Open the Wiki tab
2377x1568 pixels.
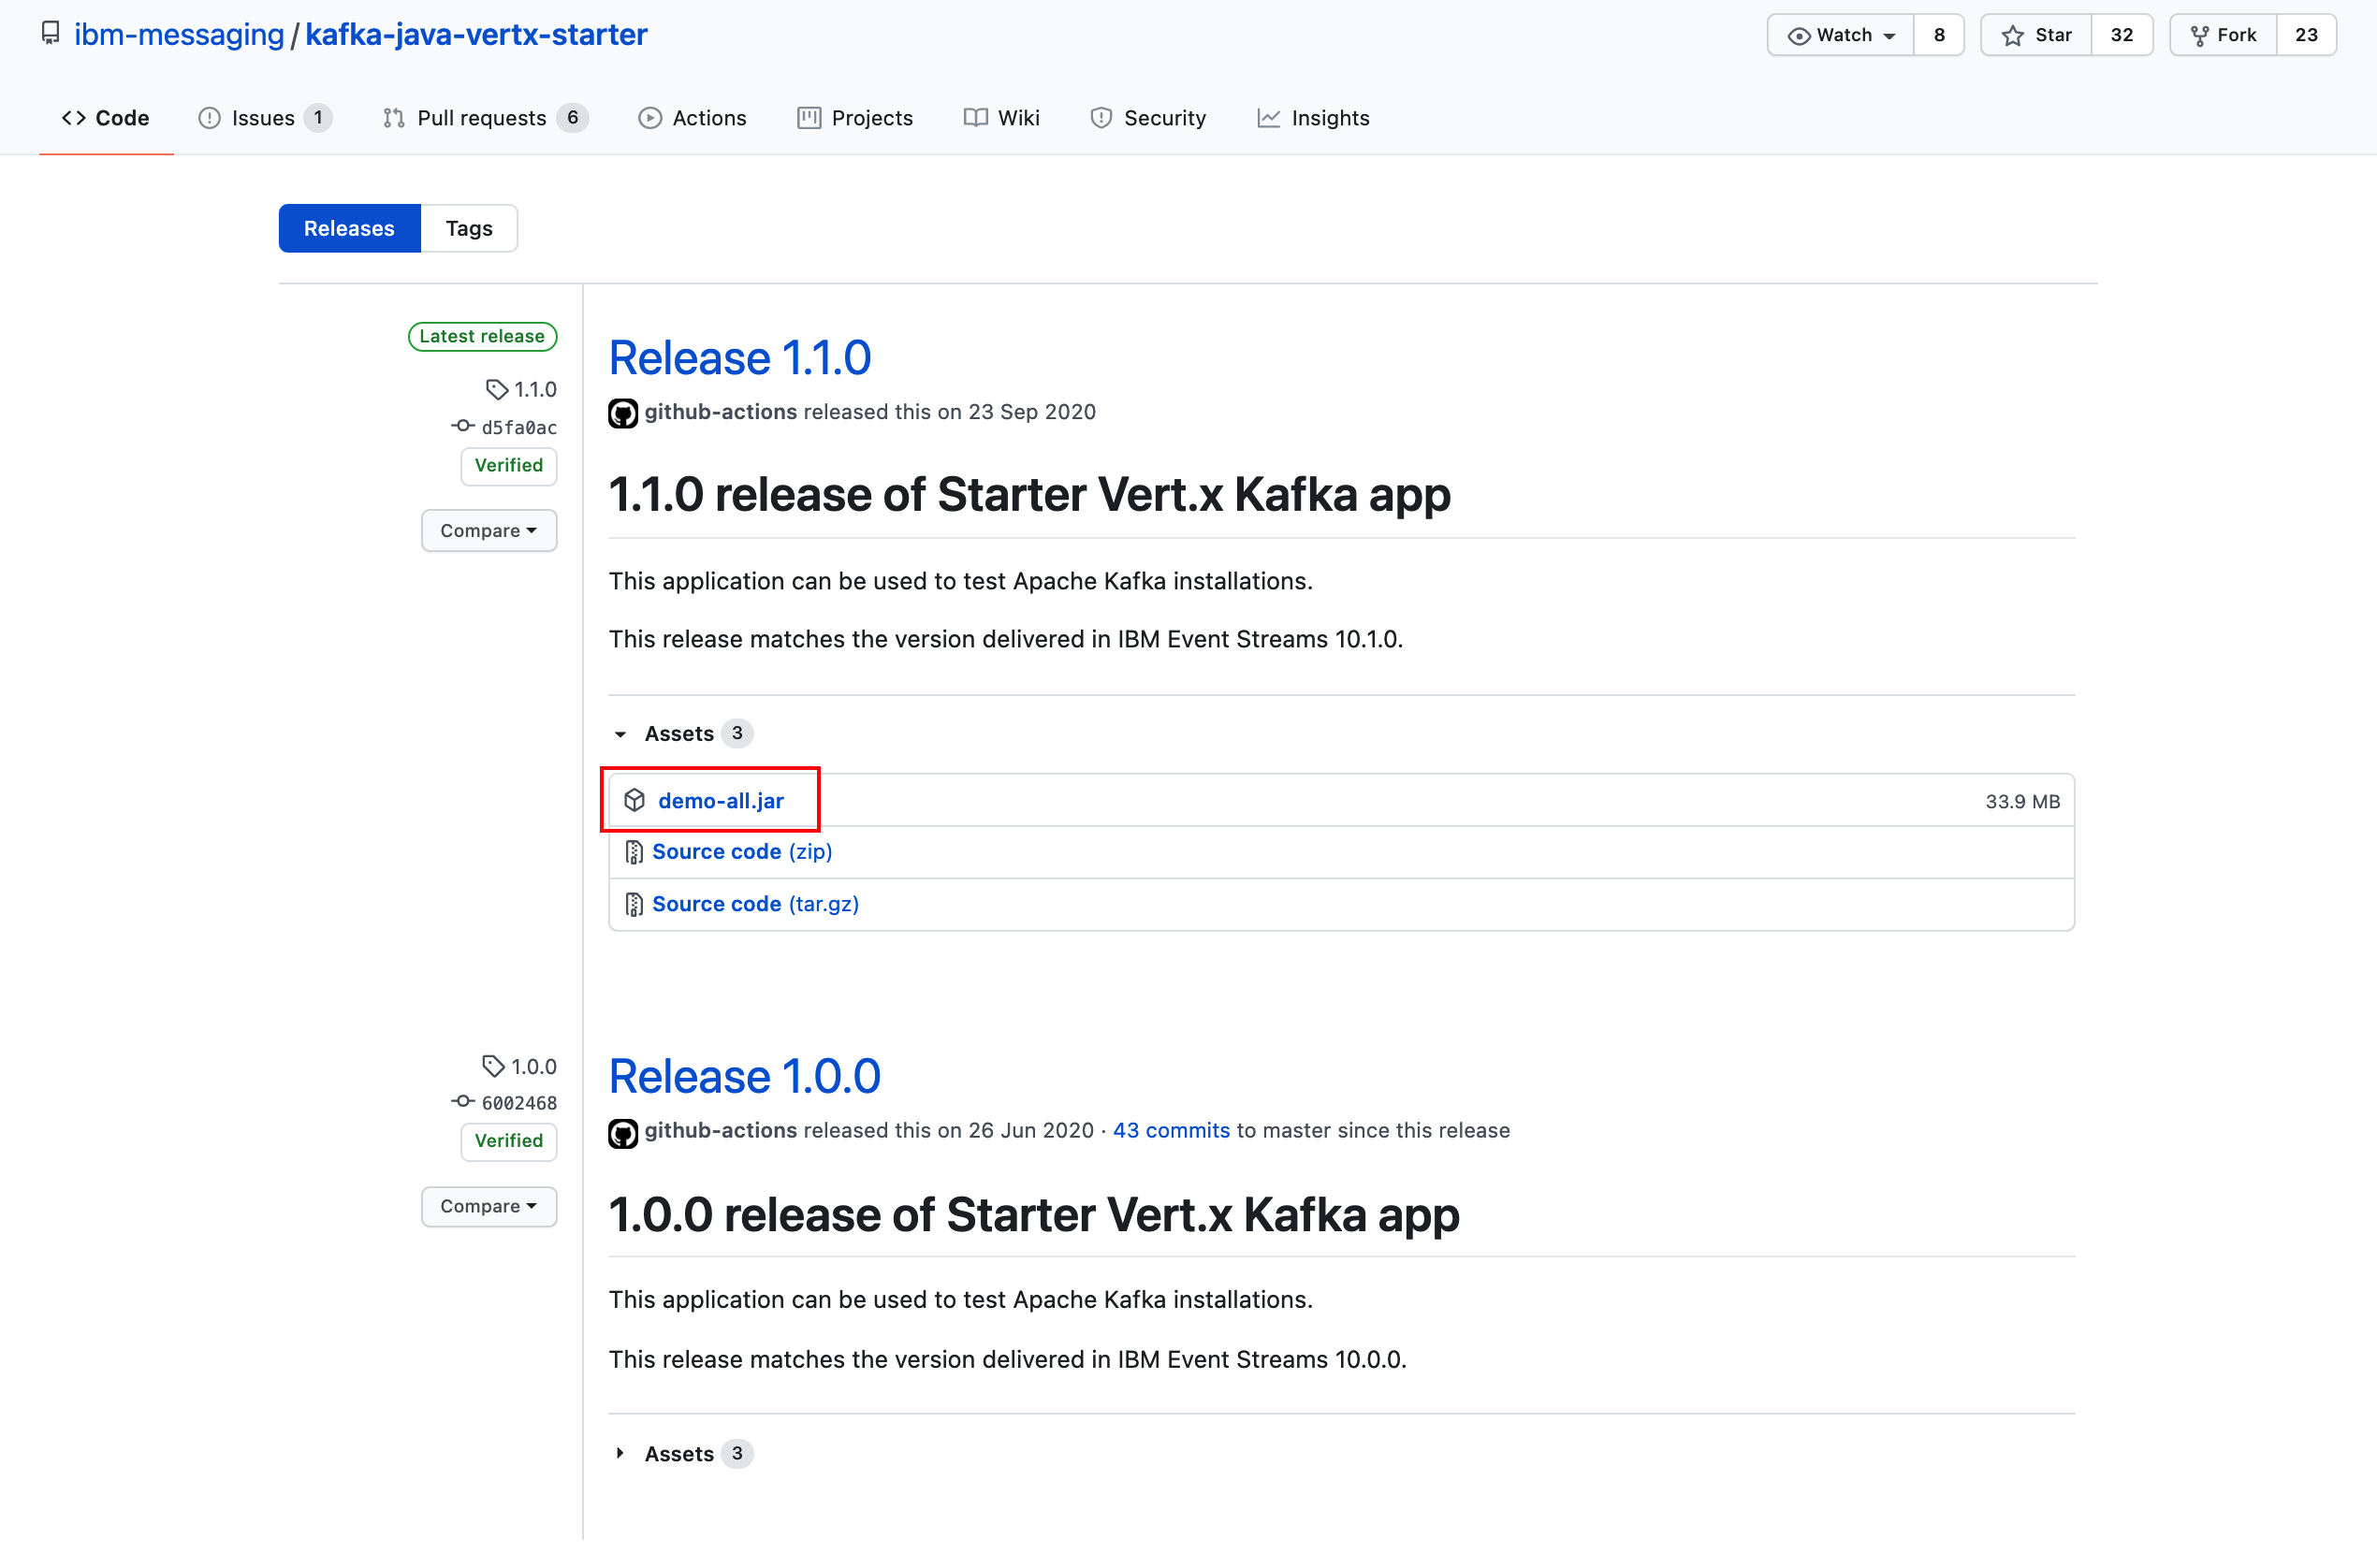click(1001, 118)
